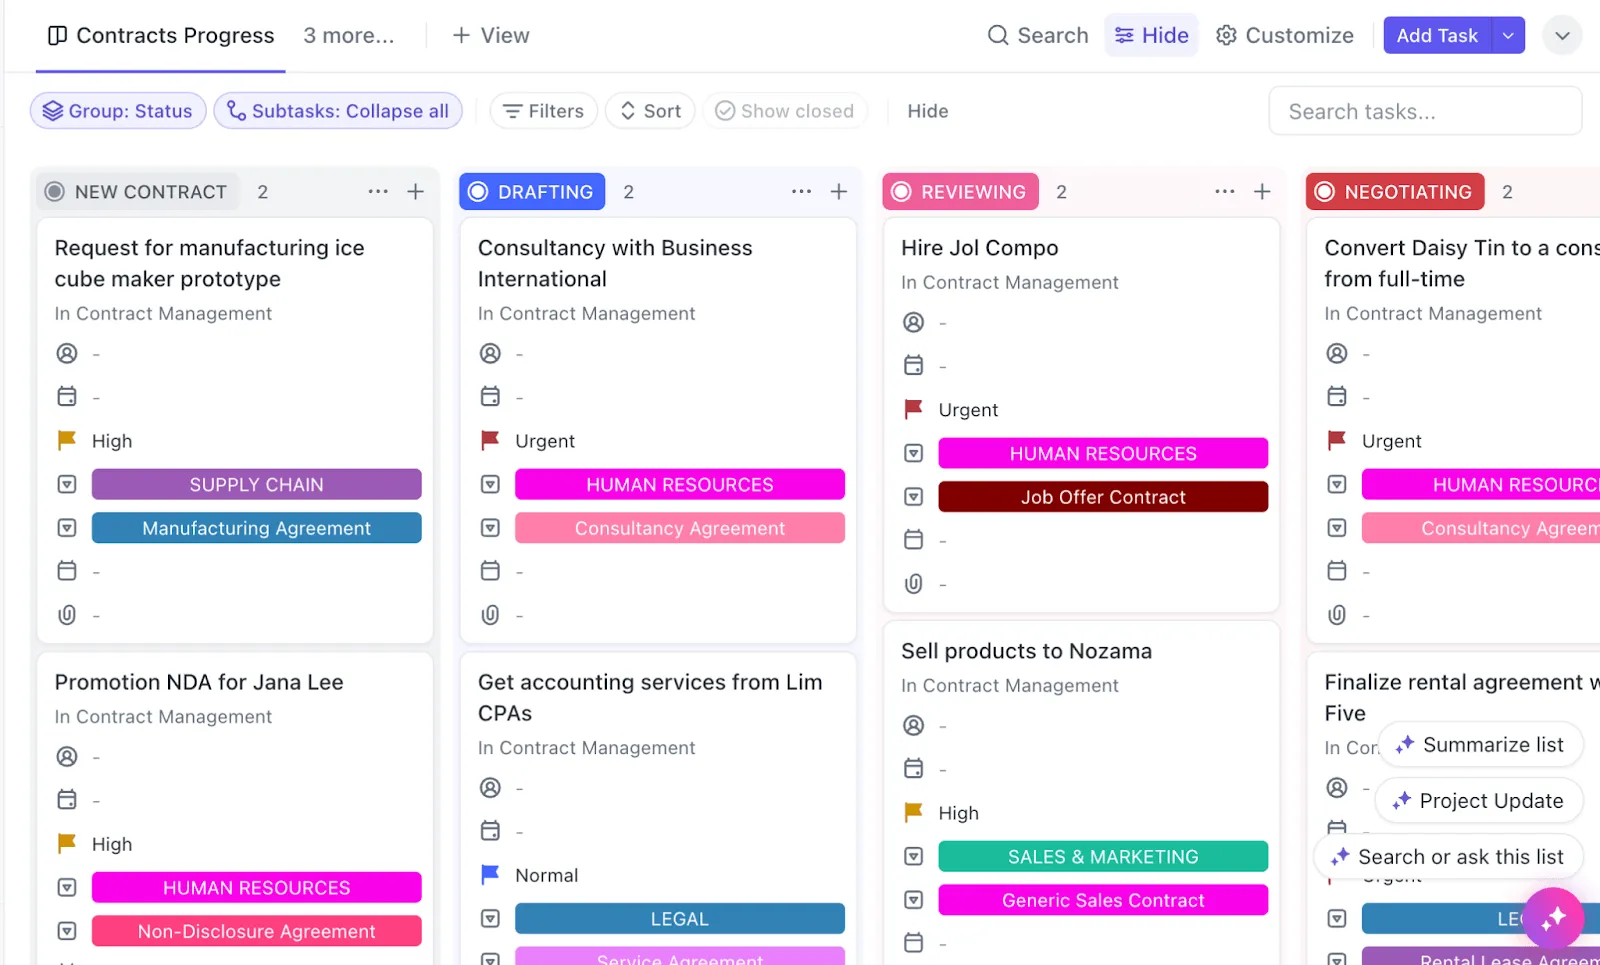Change Urgent flag on Consultancy with Business International
This screenshot has width=1600, height=965.
[x=490, y=441]
